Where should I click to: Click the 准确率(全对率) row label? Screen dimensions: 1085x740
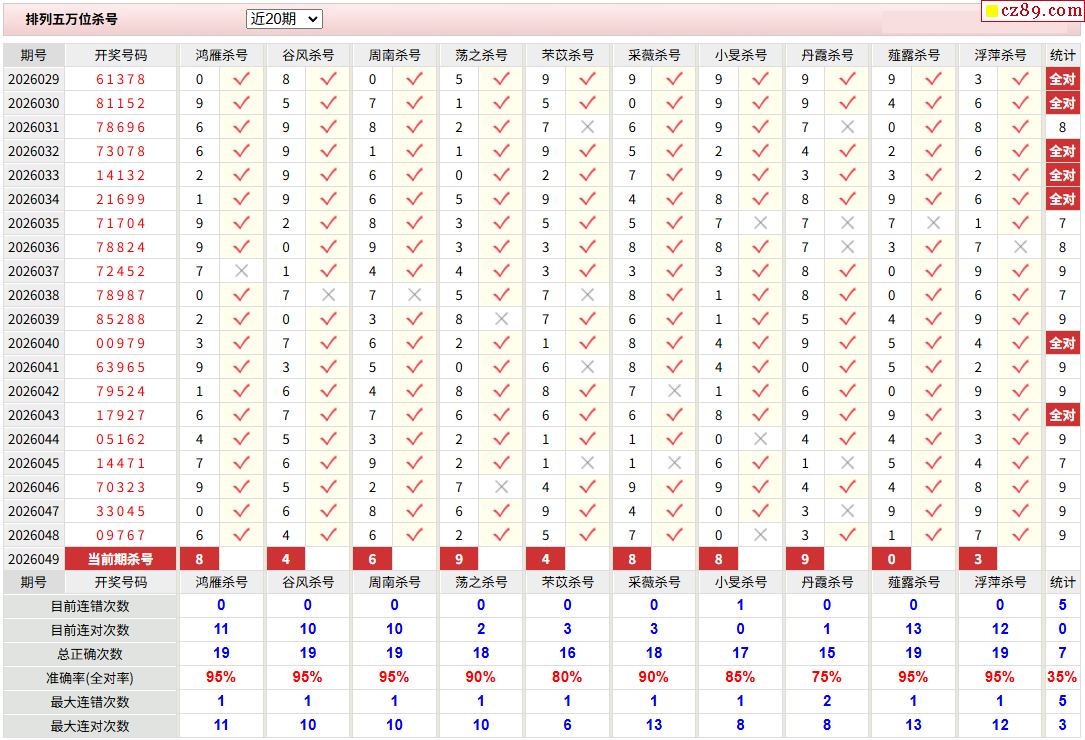[x=90, y=678]
